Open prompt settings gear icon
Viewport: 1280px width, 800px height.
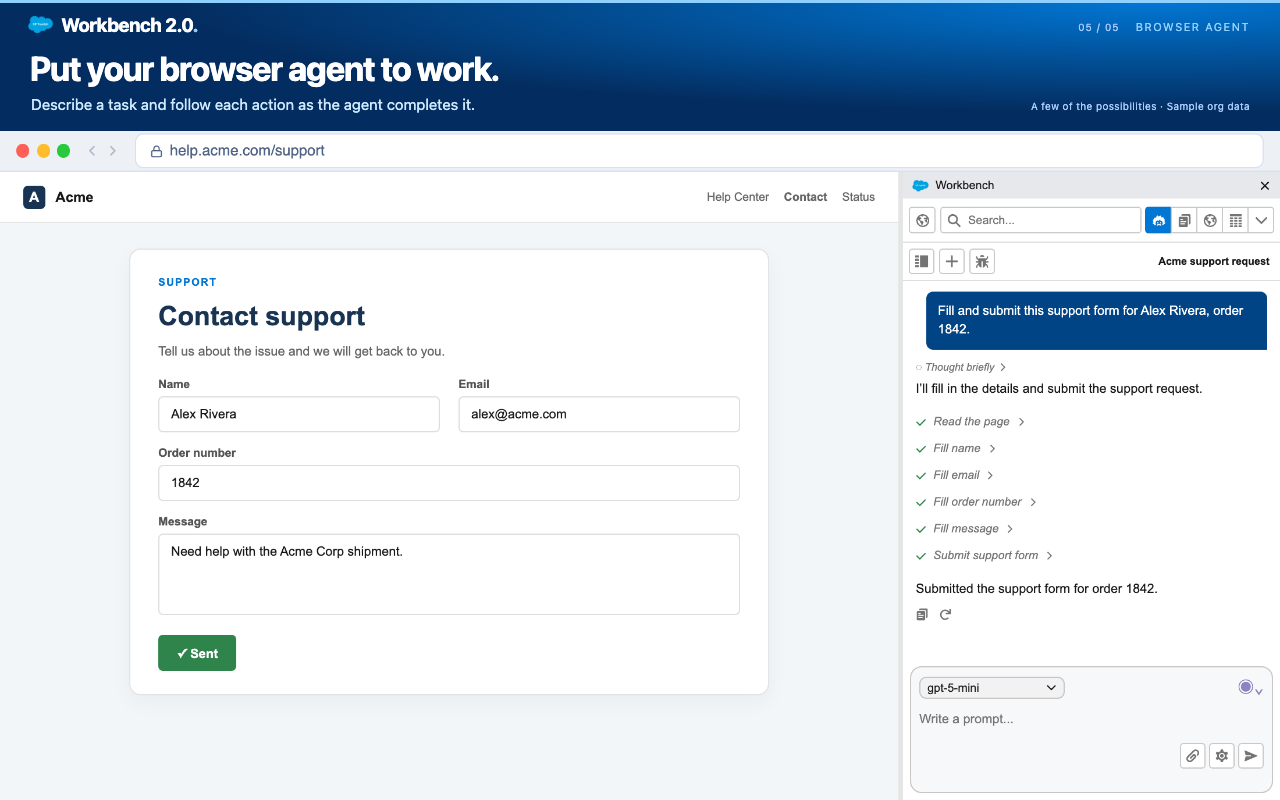pos(1221,756)
